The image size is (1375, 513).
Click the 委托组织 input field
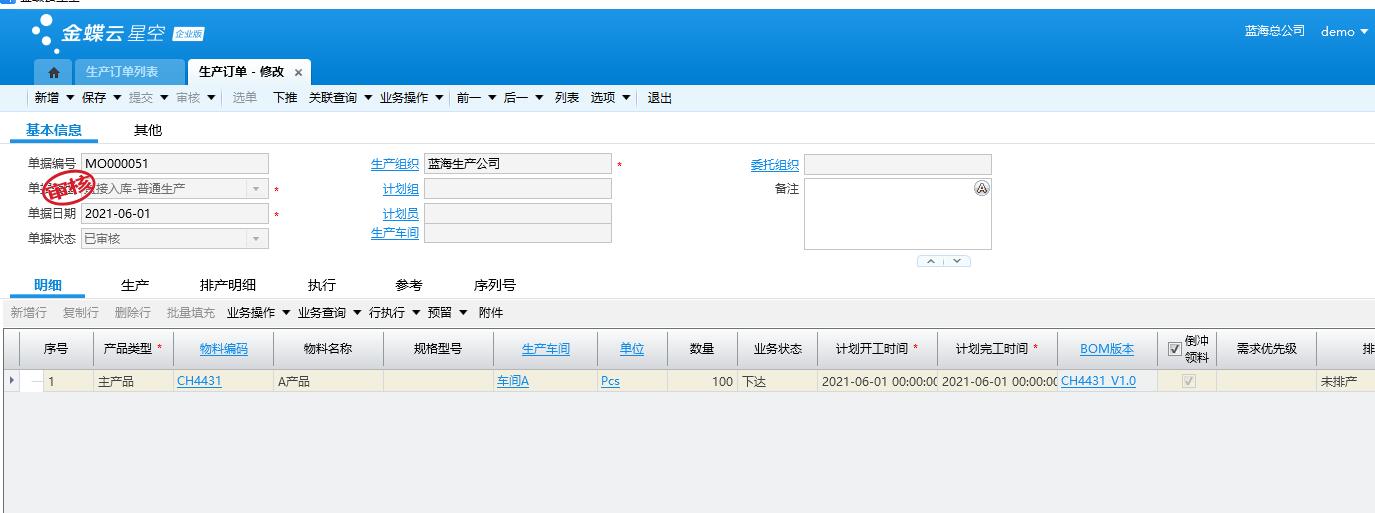point(898,164)
